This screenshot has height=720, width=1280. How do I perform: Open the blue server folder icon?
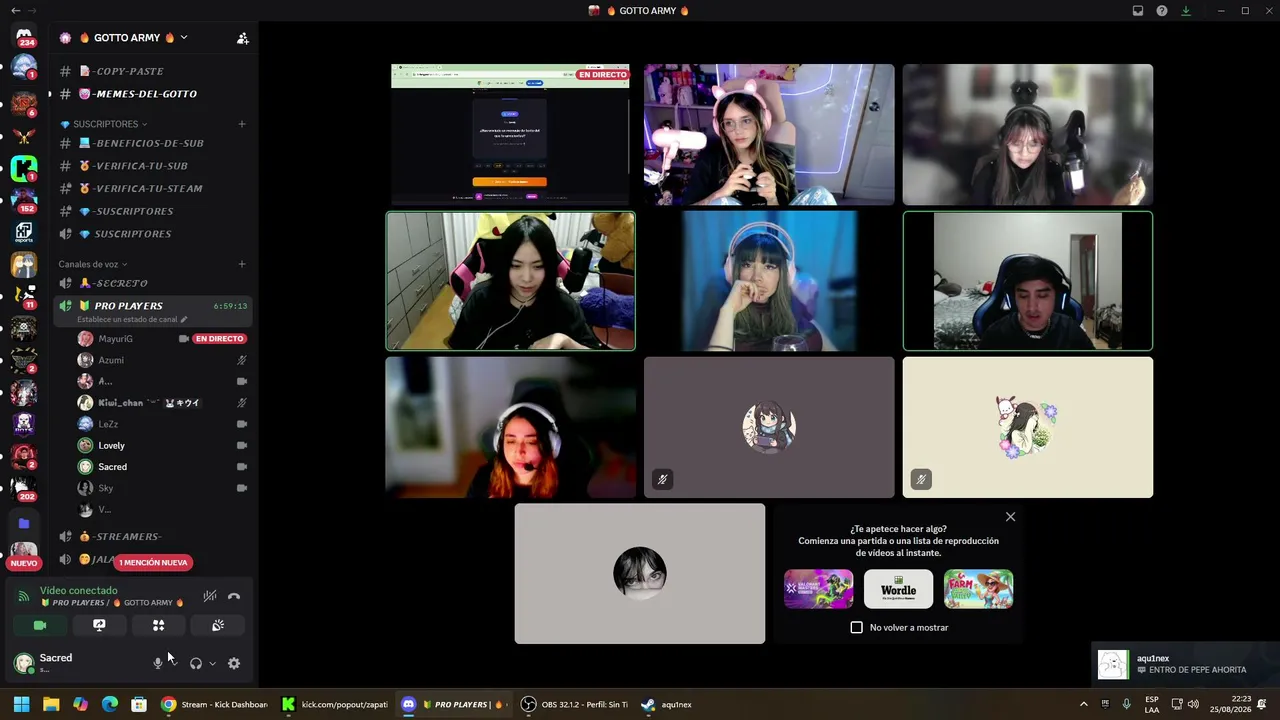pos(24,523)
